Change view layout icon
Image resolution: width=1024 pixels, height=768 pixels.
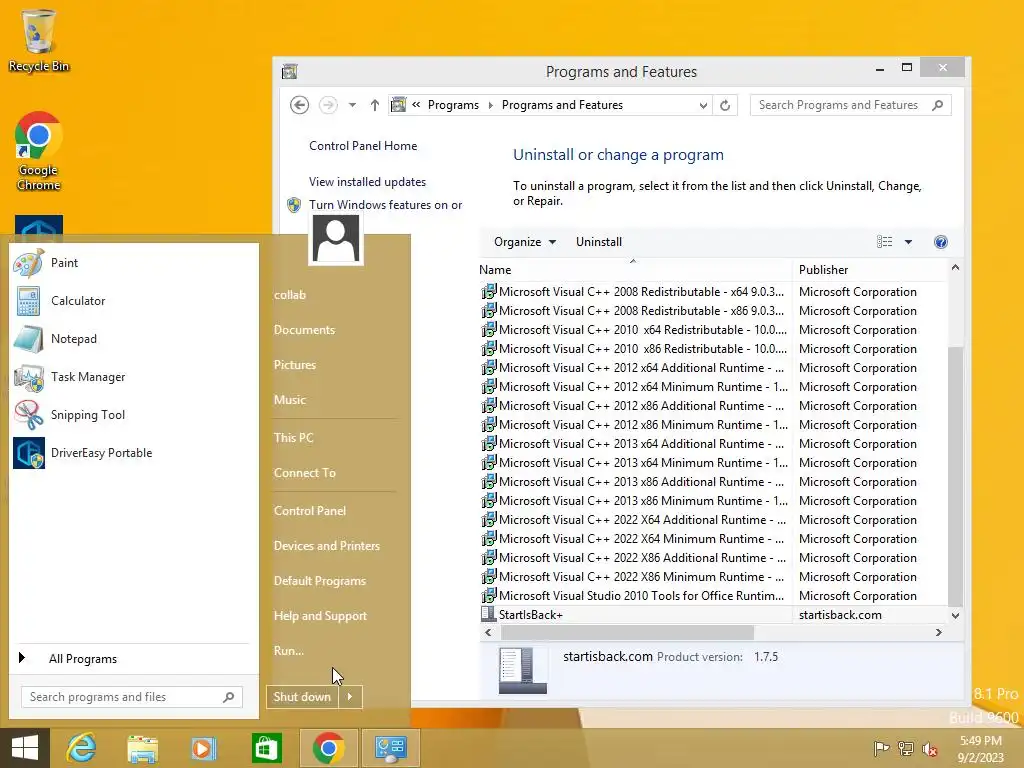pyautogui.click(x=884, y=242)
